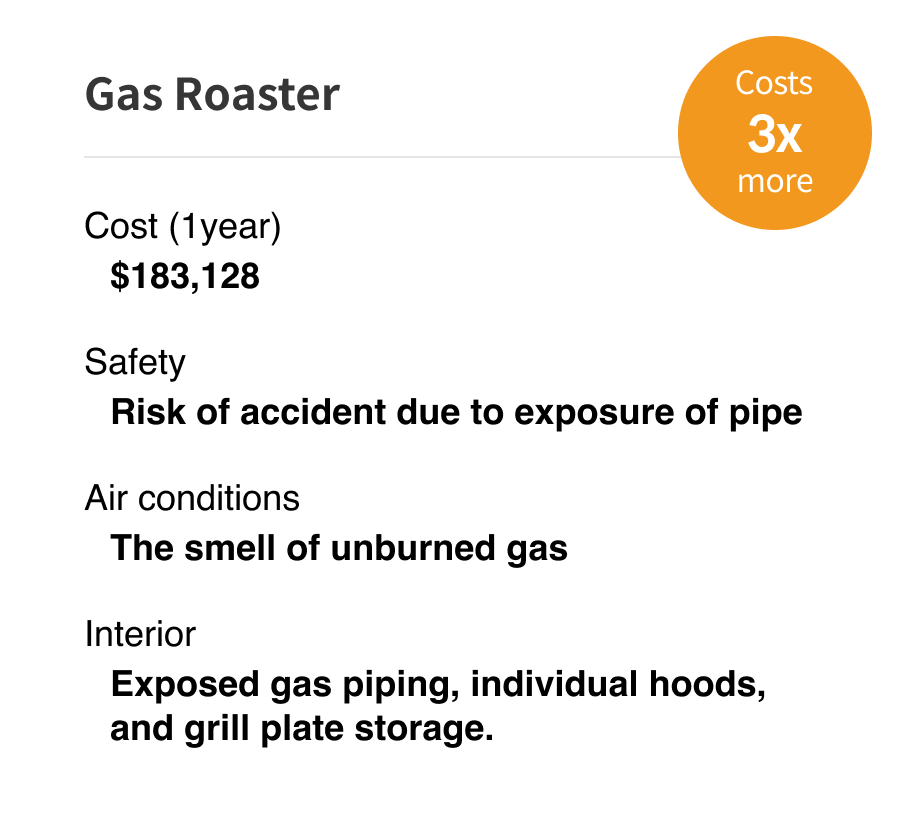The width and height of the screenshot is (904, 832).
Task: Click the word gas in Air conditions description
Action: 537,550
